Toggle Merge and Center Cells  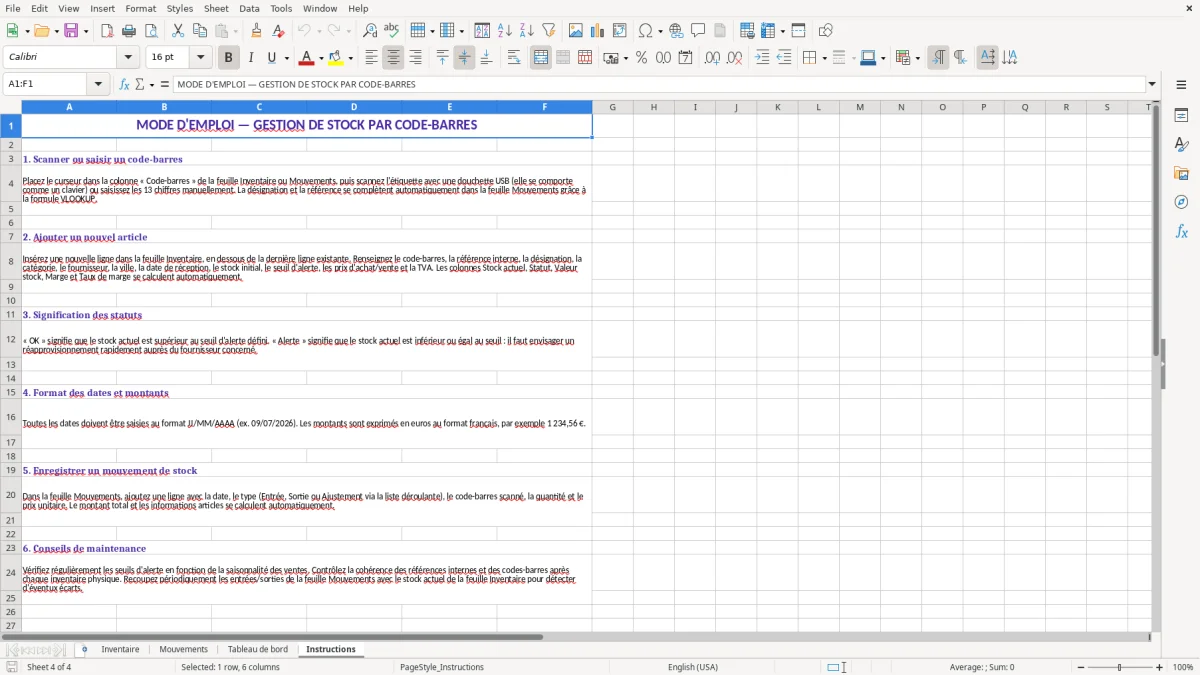coord(541,58)
